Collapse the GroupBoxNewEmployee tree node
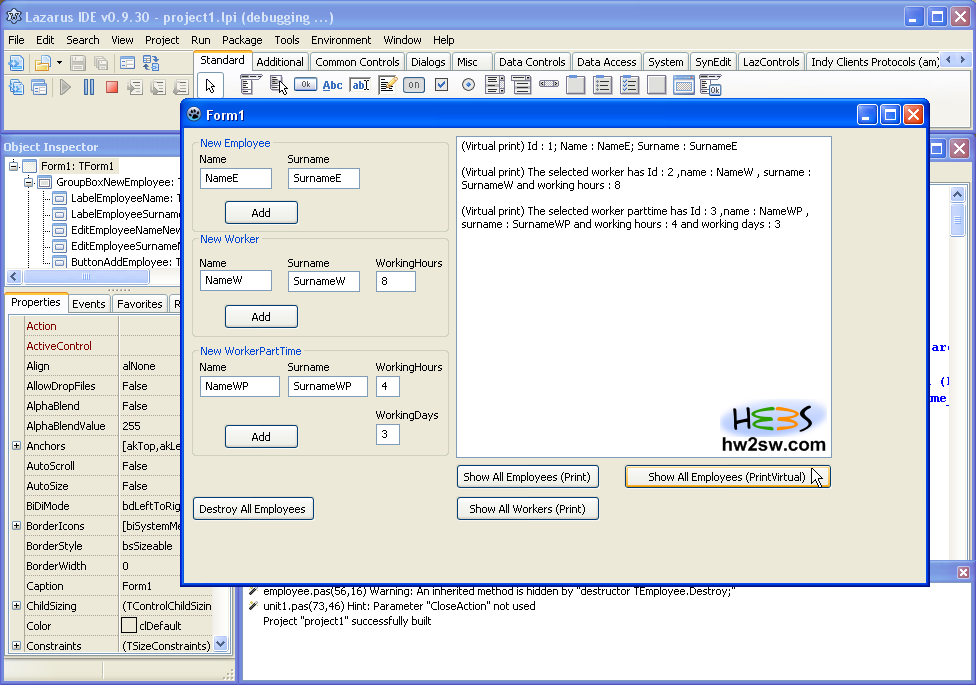Screen dimensions: 976x685 click(29, 182)
